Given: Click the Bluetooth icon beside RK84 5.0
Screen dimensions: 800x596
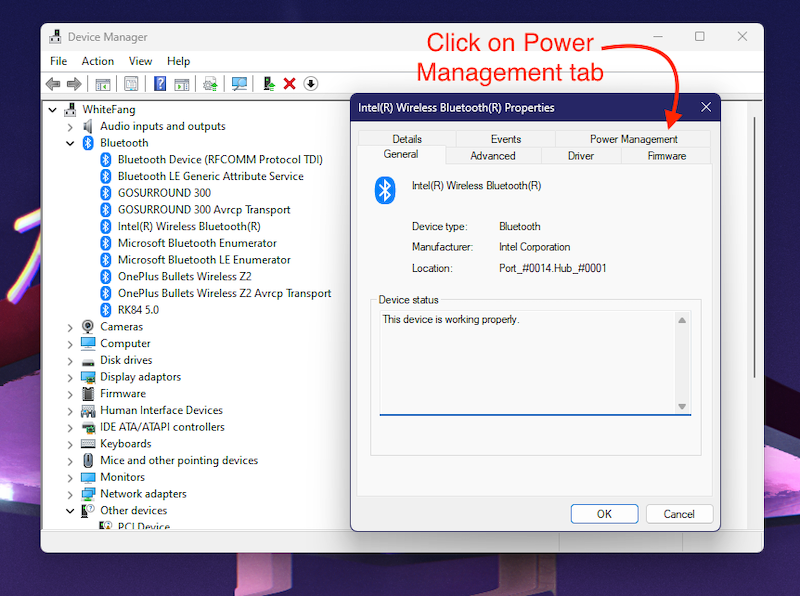Looking at the screenshot, I should (x=106, y=310).
